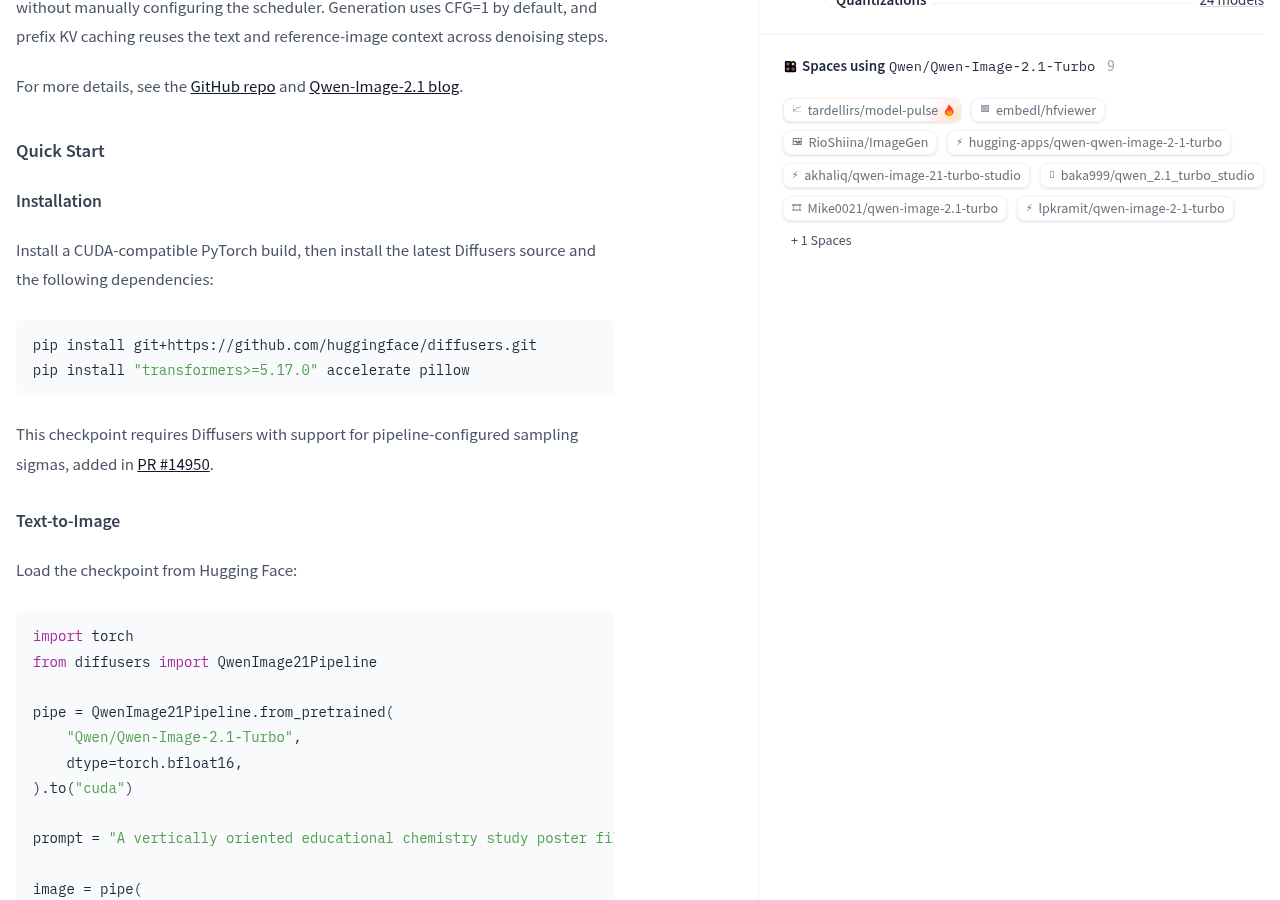Image resolution: width=1280 pixels, height=900 pixels.
Task: Click the '24 models' quantizations link
Action: point(1232,3)
